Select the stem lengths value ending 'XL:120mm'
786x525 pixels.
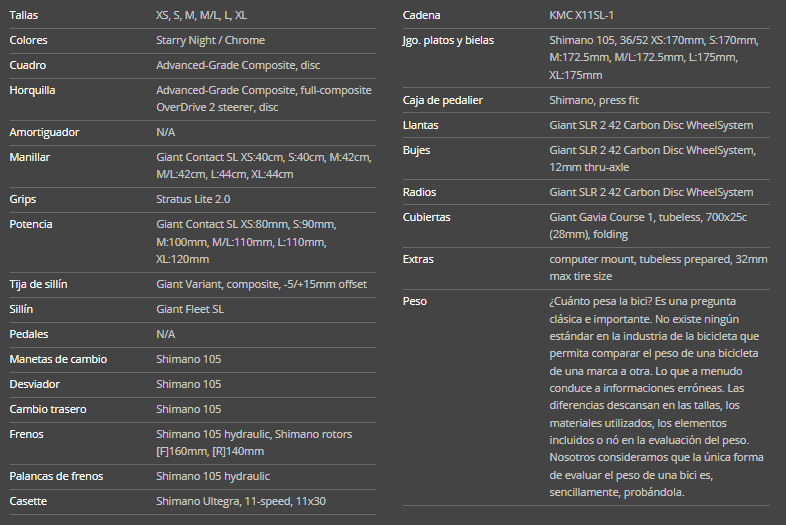coord(246,242)
